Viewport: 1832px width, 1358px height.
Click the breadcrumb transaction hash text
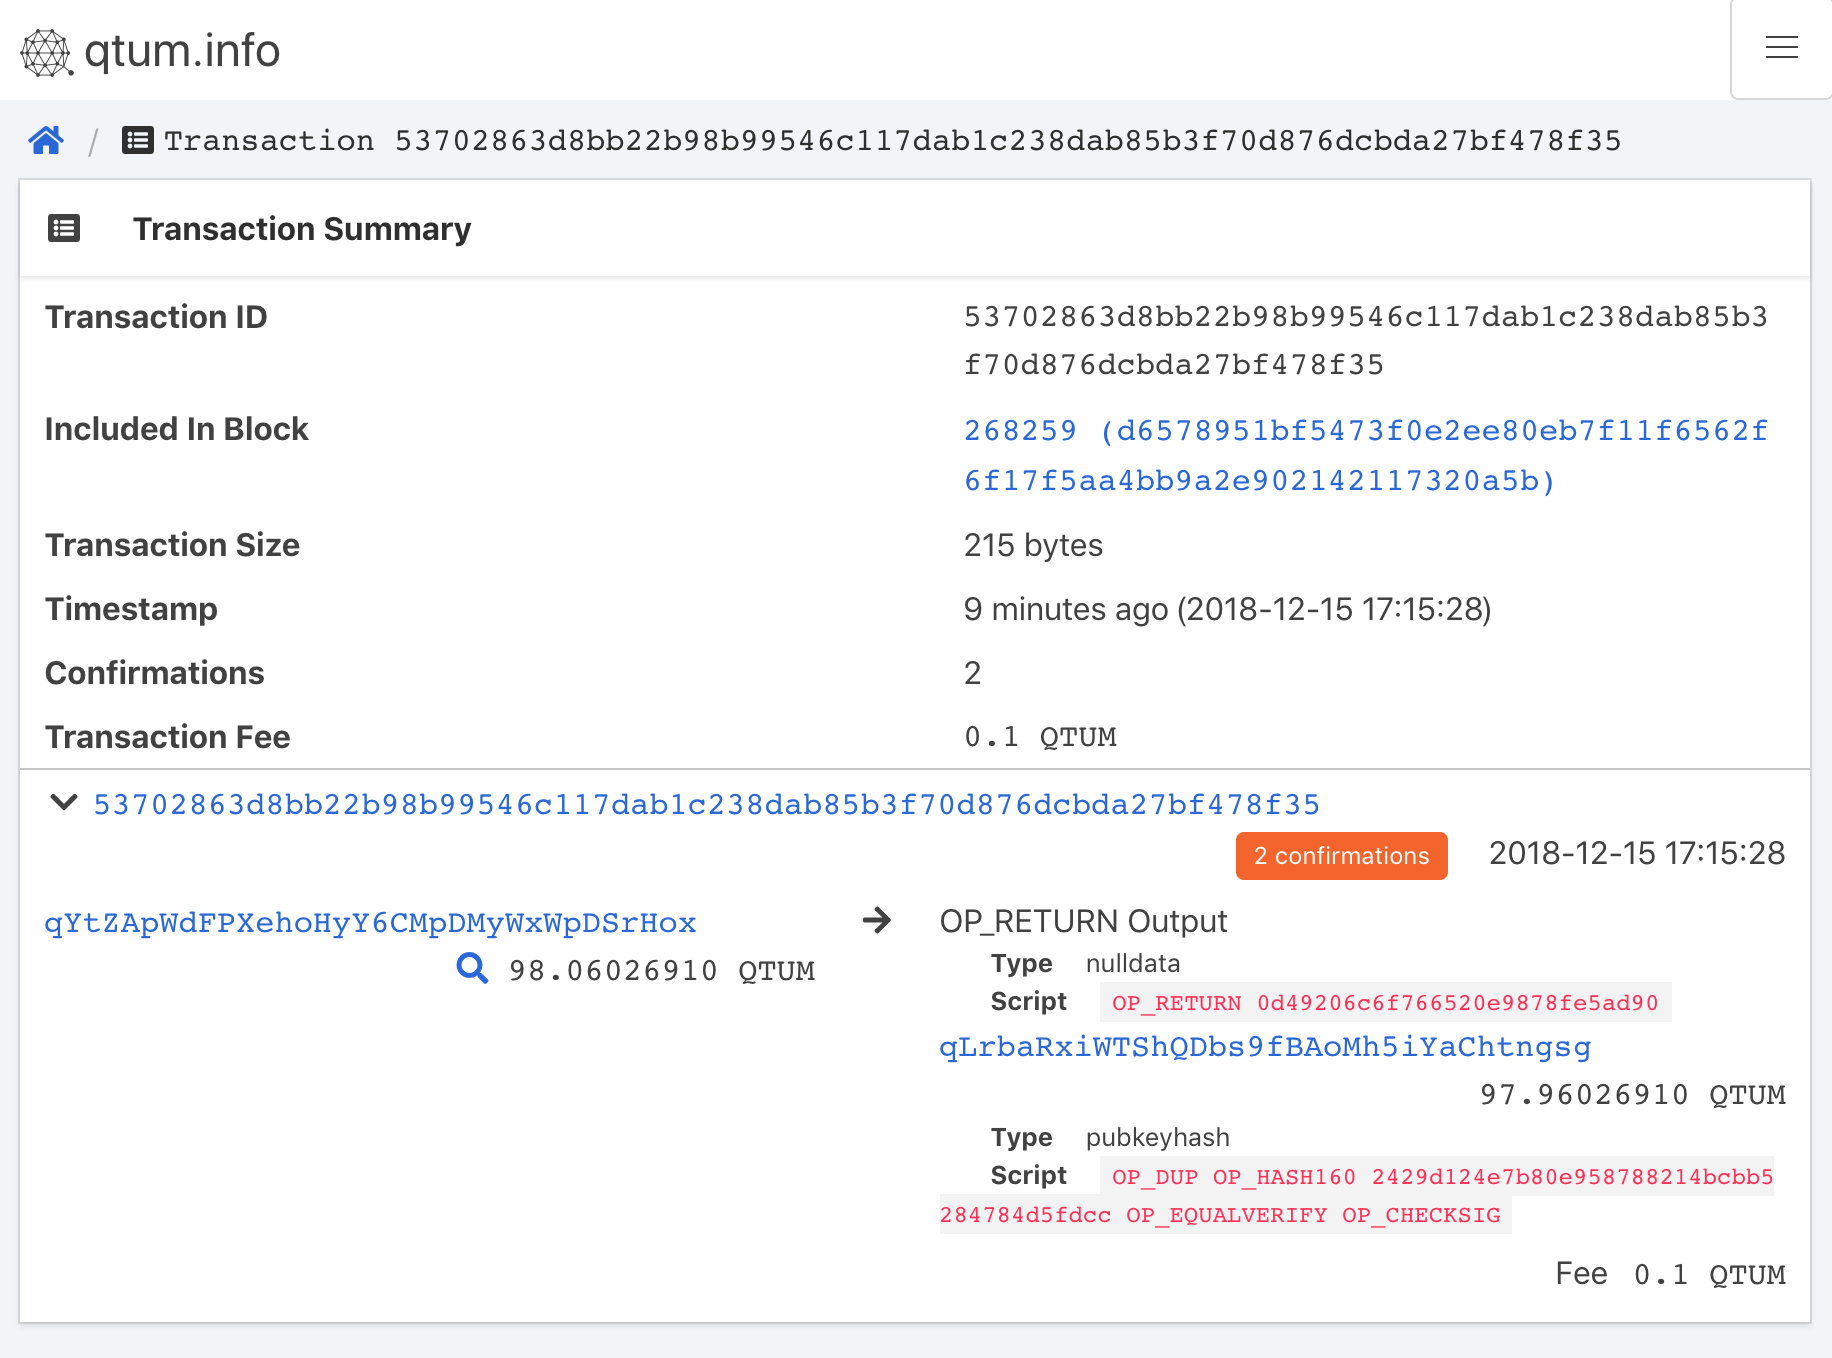[1007, 141]
